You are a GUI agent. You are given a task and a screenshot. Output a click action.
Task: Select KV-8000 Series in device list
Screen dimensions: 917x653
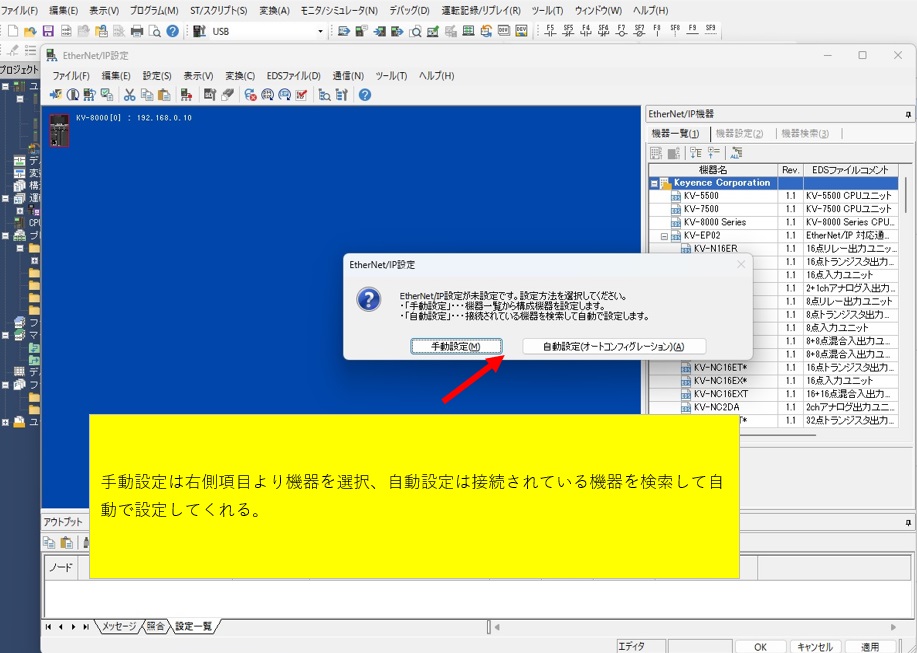pos(714,222)
